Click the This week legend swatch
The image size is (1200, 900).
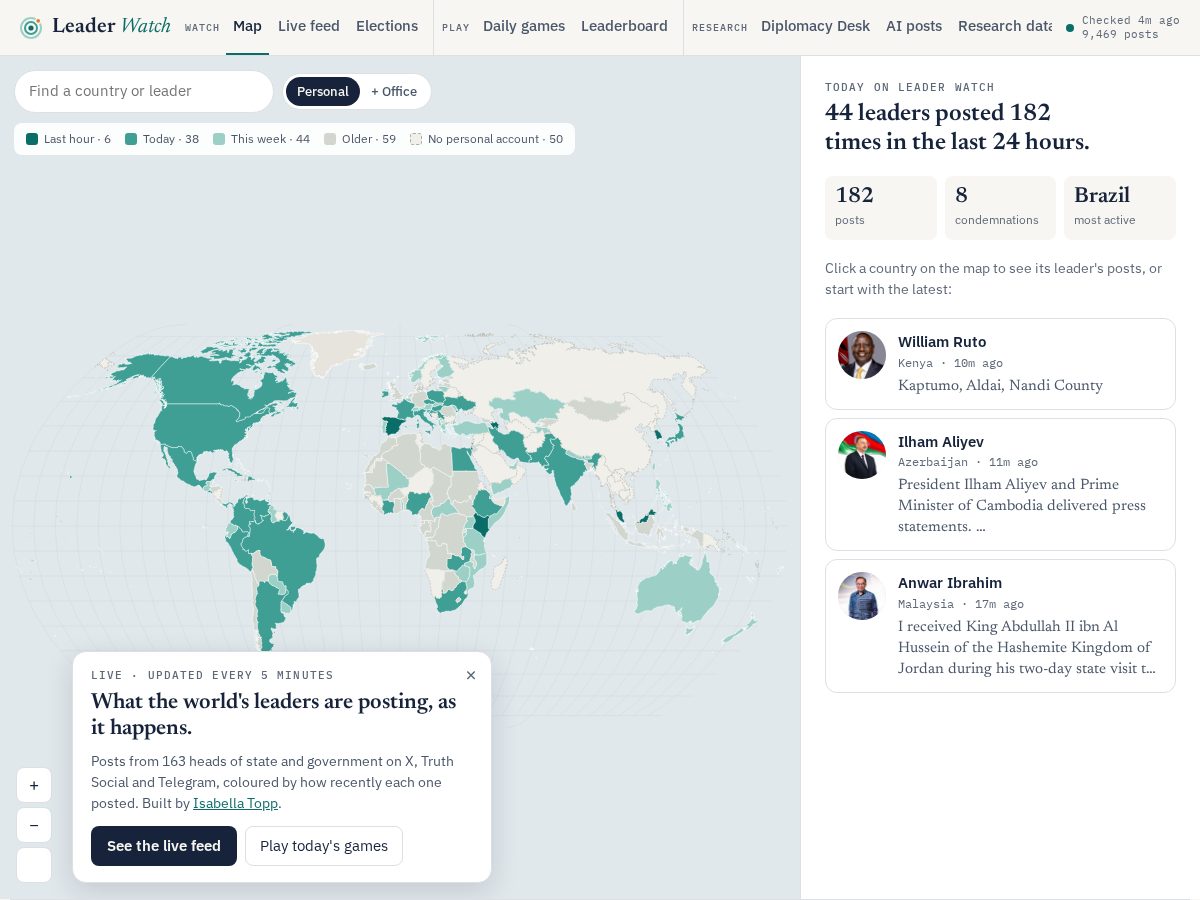tap(219, 139)
